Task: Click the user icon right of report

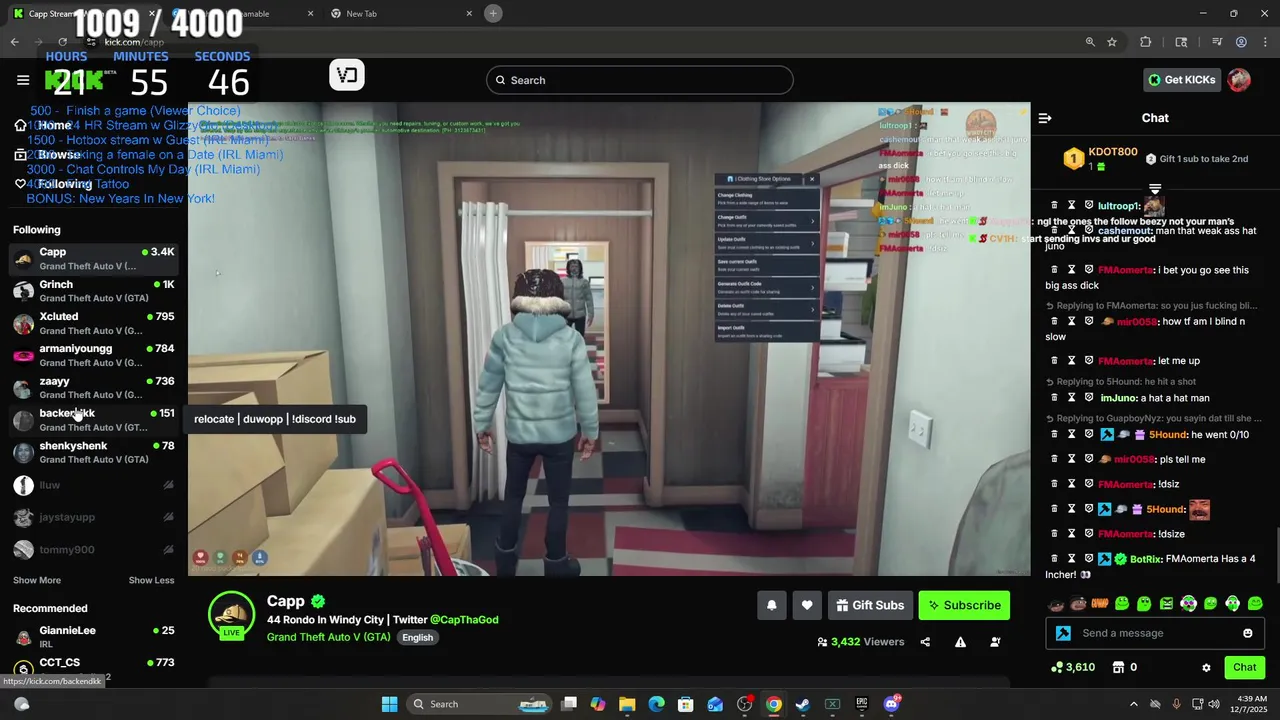Action: (x=995, y=642)
